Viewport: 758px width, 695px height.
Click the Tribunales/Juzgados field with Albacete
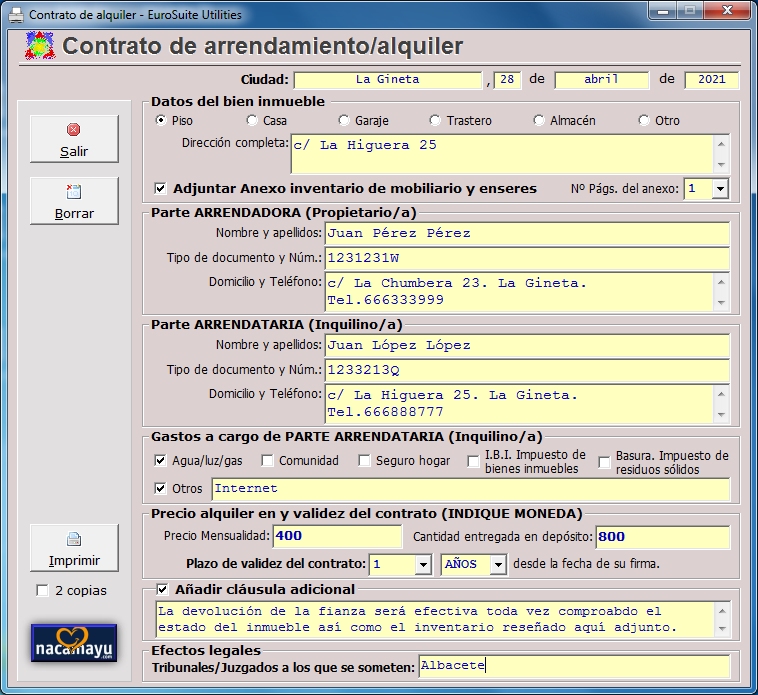573,665
